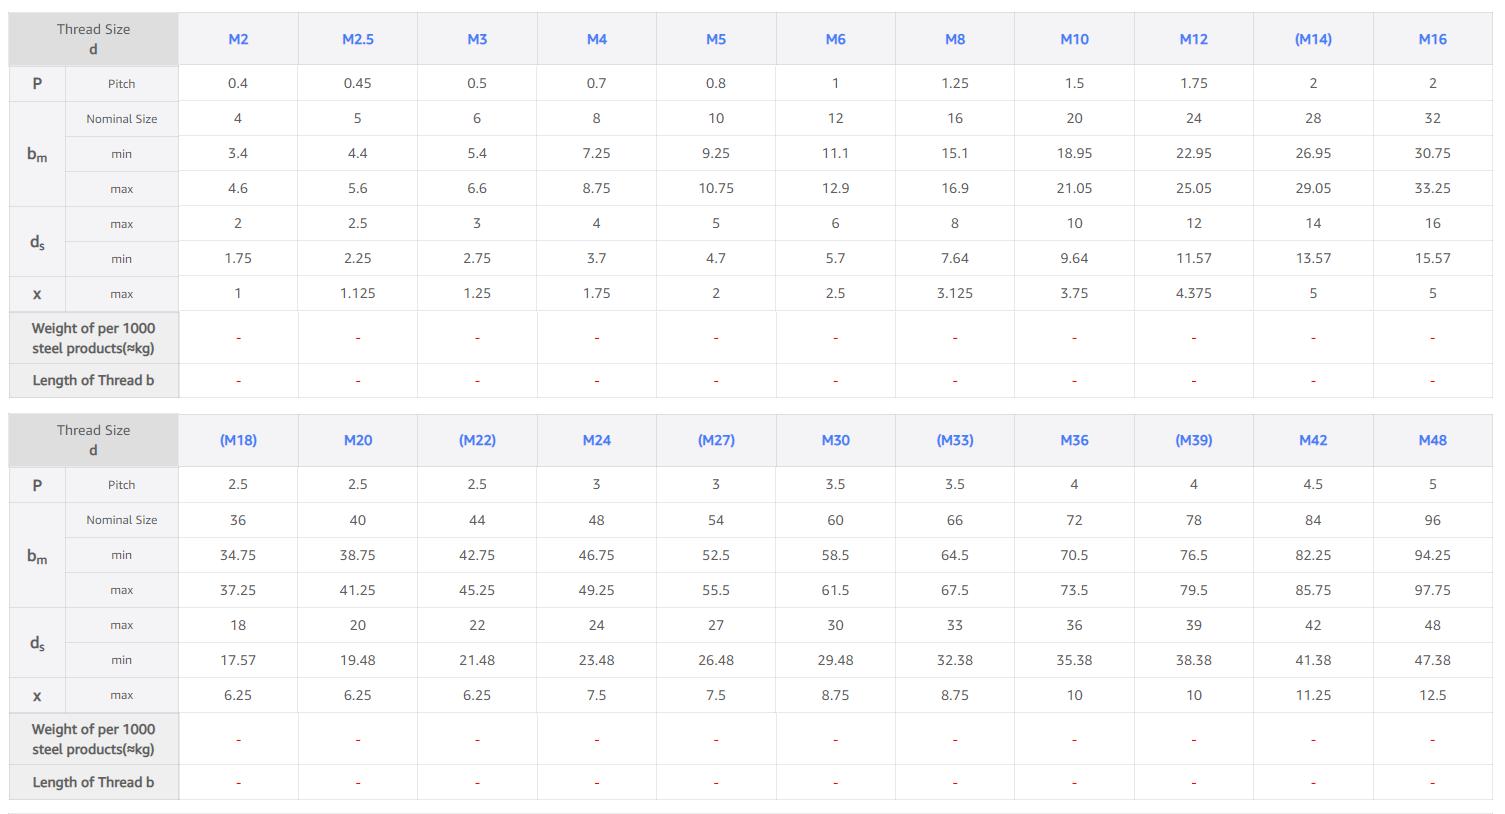Open the M8 thread size link
The height and width of the screenshot is (814, 1505).
[x=955, y=39]
